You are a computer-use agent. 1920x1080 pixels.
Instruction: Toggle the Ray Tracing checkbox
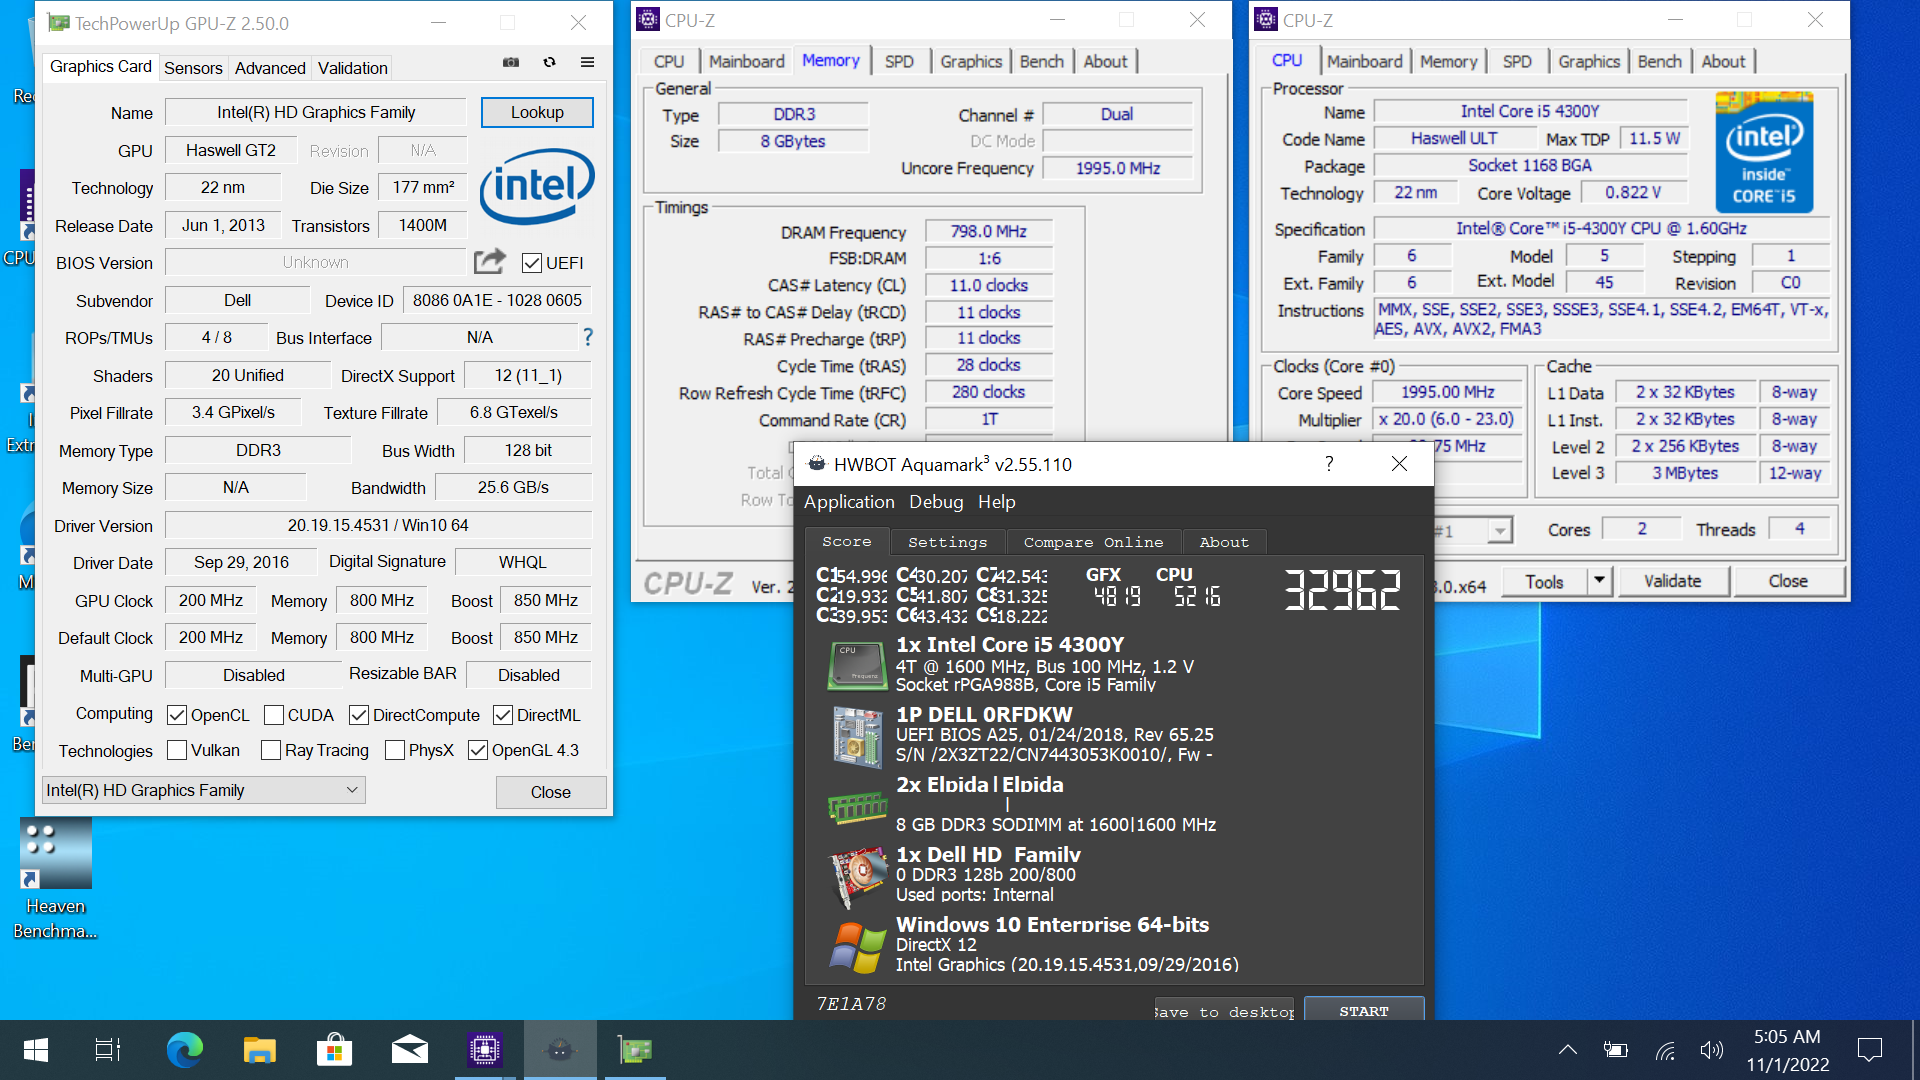(271, 750)
